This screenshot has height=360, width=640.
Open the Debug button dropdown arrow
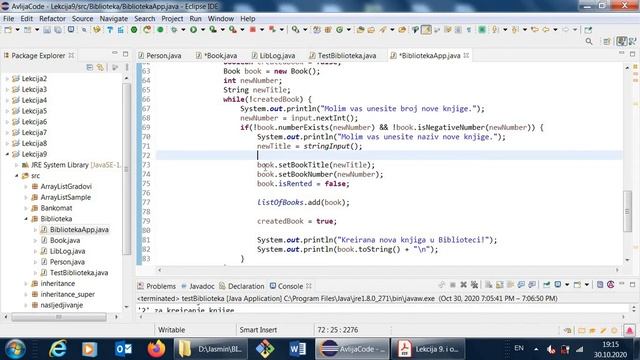[183, 30]
